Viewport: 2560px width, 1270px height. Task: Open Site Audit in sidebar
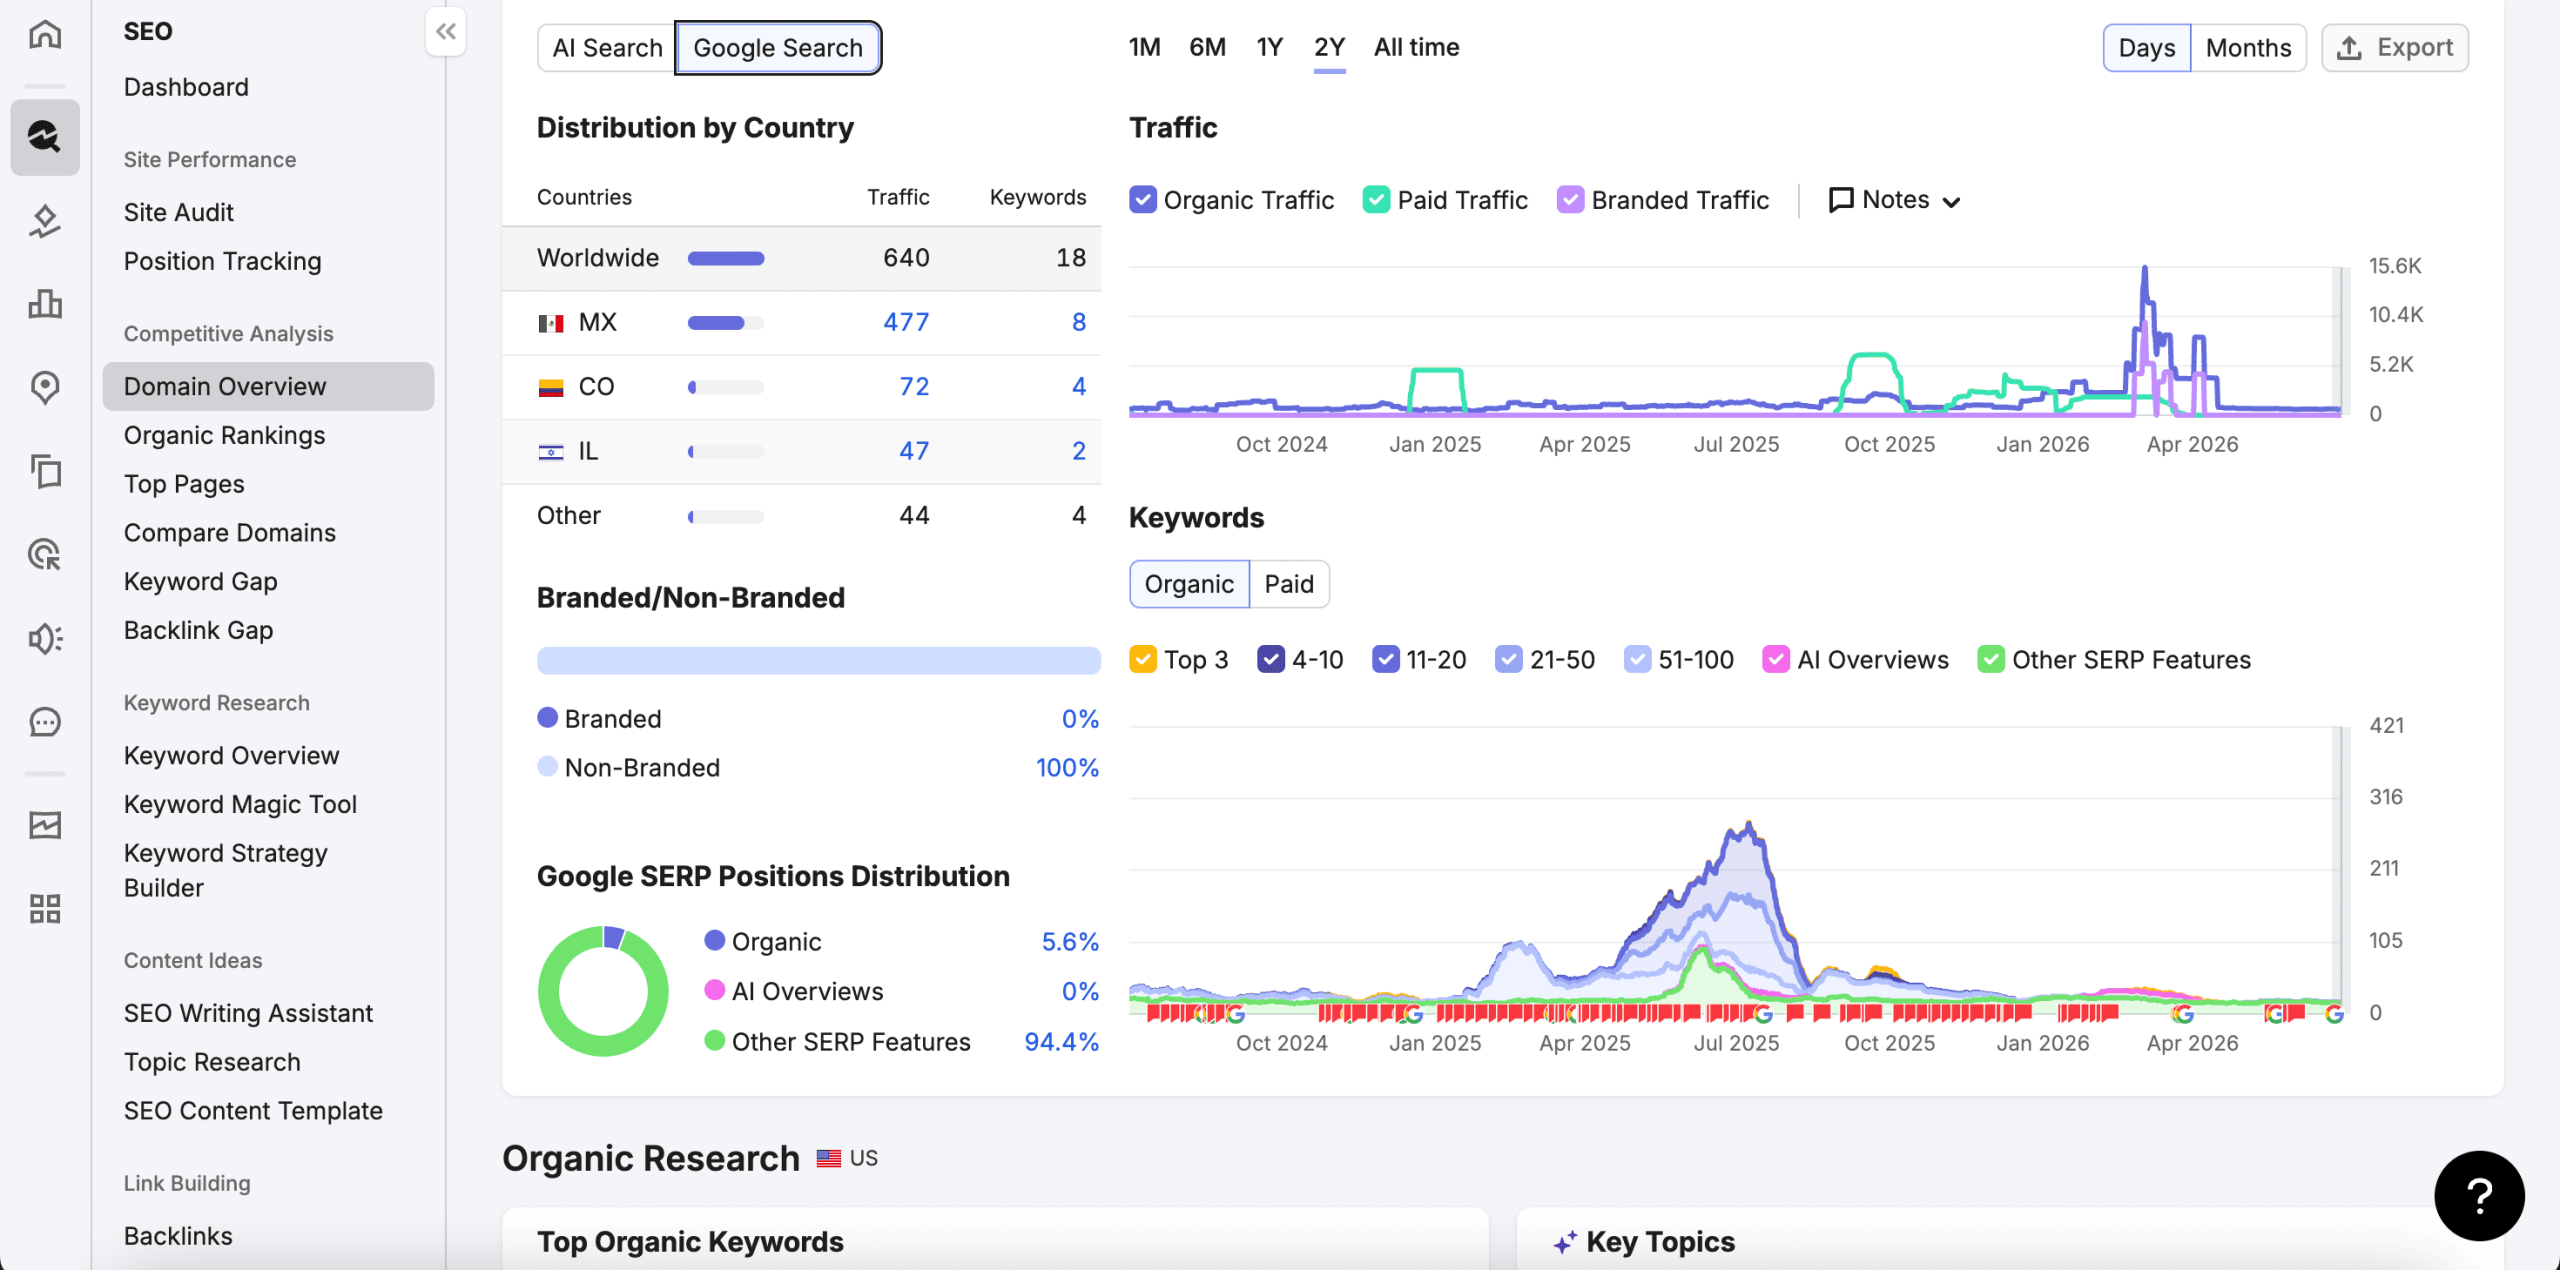pos(178,212)
